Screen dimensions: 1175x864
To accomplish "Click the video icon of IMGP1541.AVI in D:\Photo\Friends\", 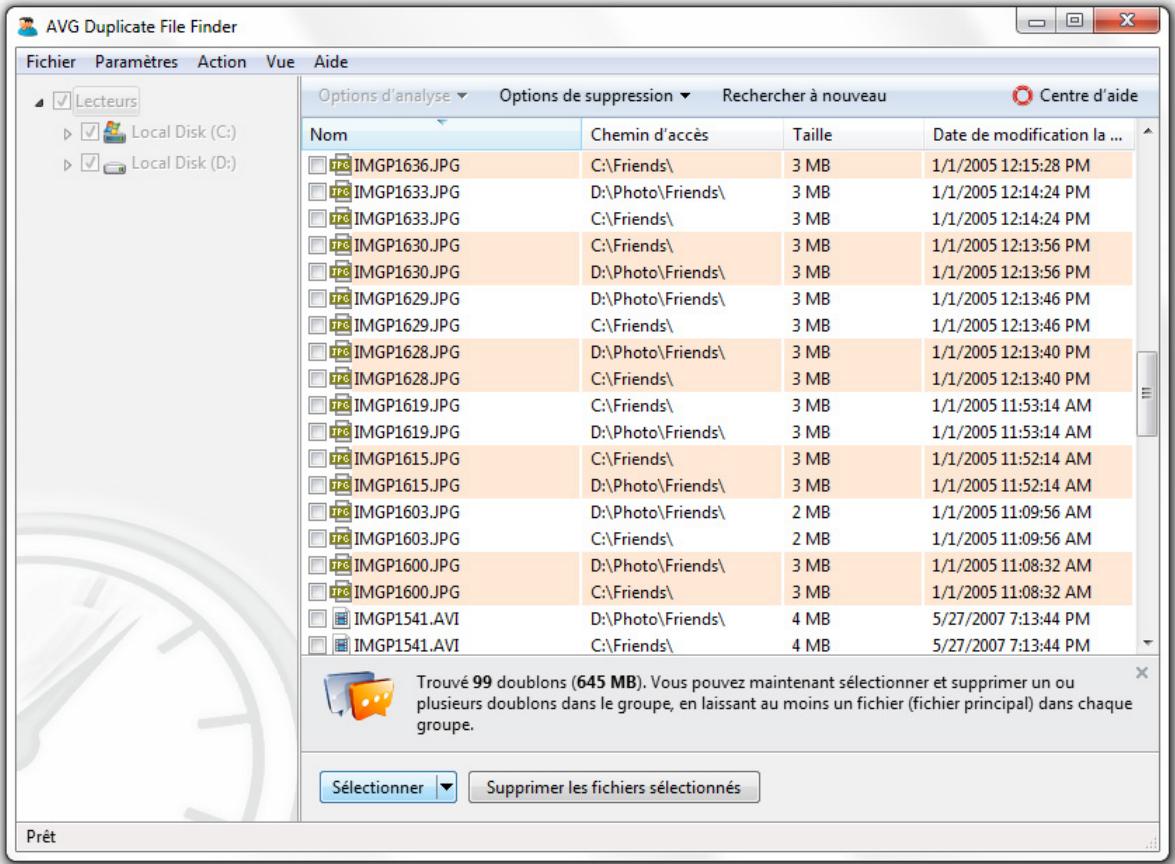I will coord(341,619).
